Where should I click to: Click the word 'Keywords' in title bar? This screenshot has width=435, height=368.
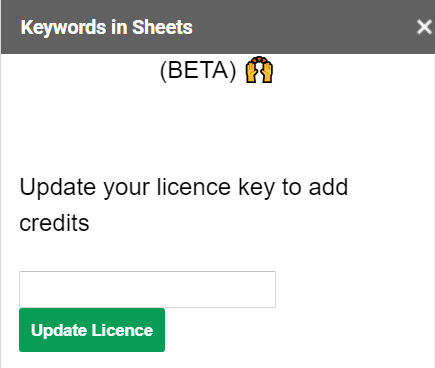pyautogui.click(x=63, y=28)
